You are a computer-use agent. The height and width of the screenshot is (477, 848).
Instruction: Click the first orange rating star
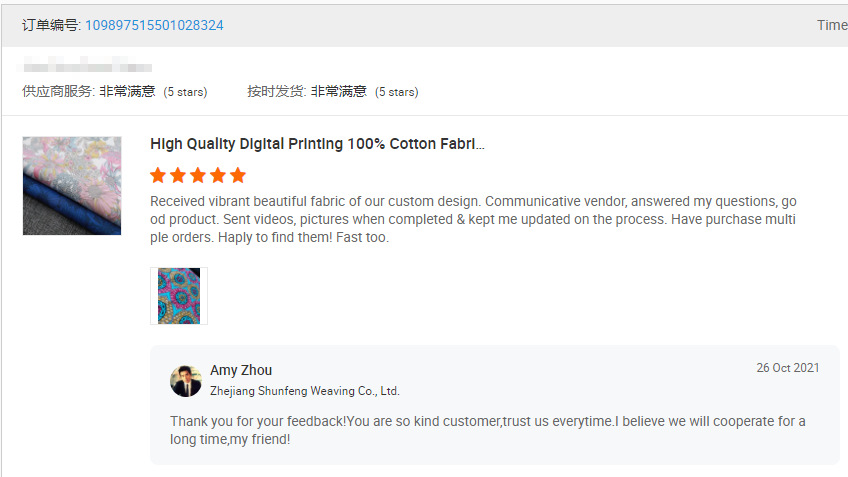158,175
